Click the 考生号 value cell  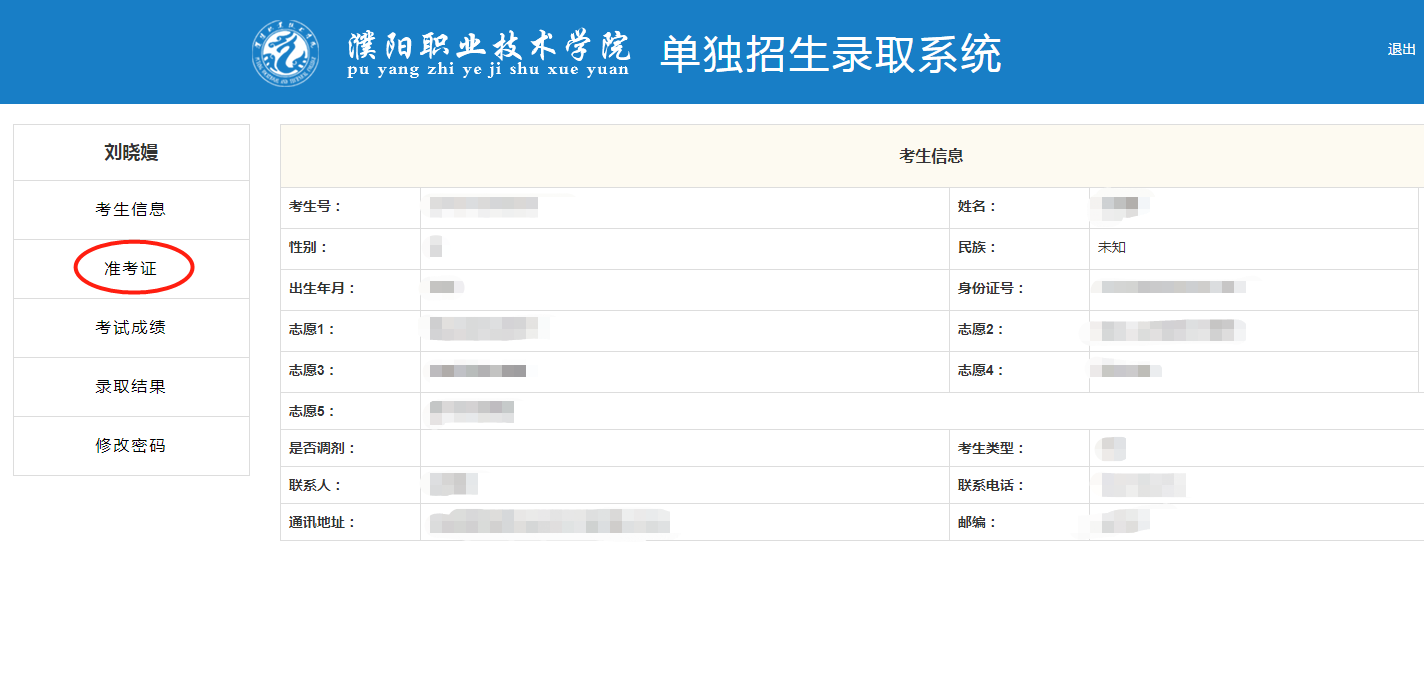click(x=685, y=208)
